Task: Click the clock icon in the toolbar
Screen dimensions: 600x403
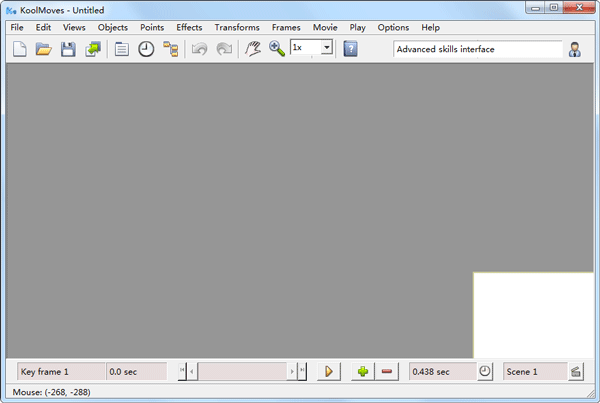Action: [146, 49]
